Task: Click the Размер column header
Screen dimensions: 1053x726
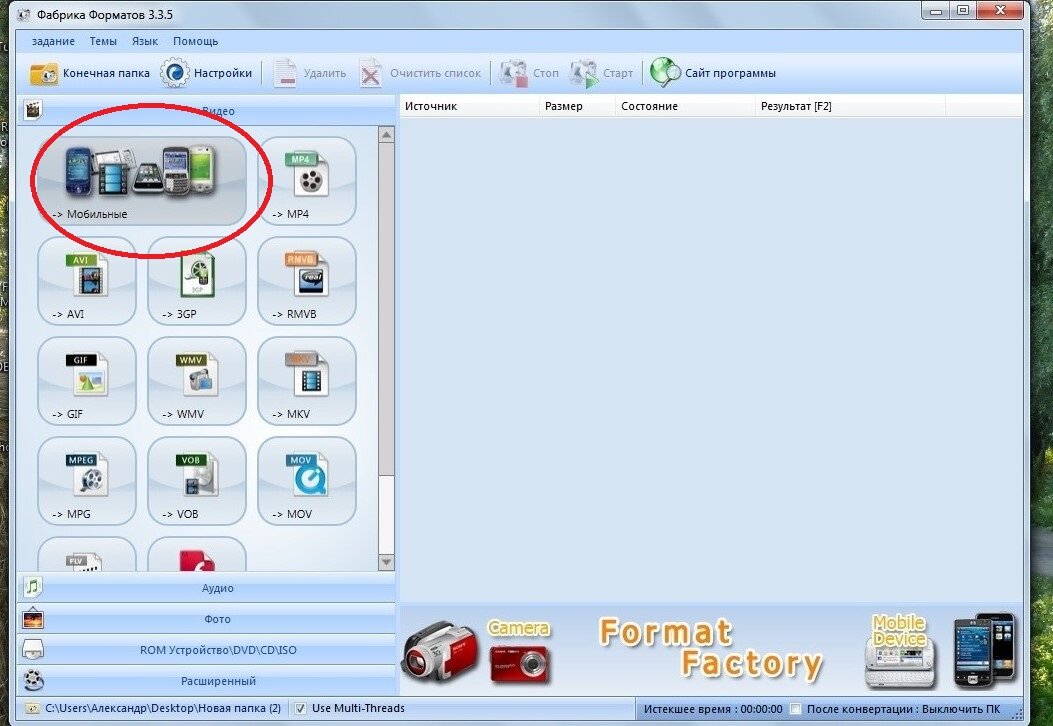Action: pos(578,106)
